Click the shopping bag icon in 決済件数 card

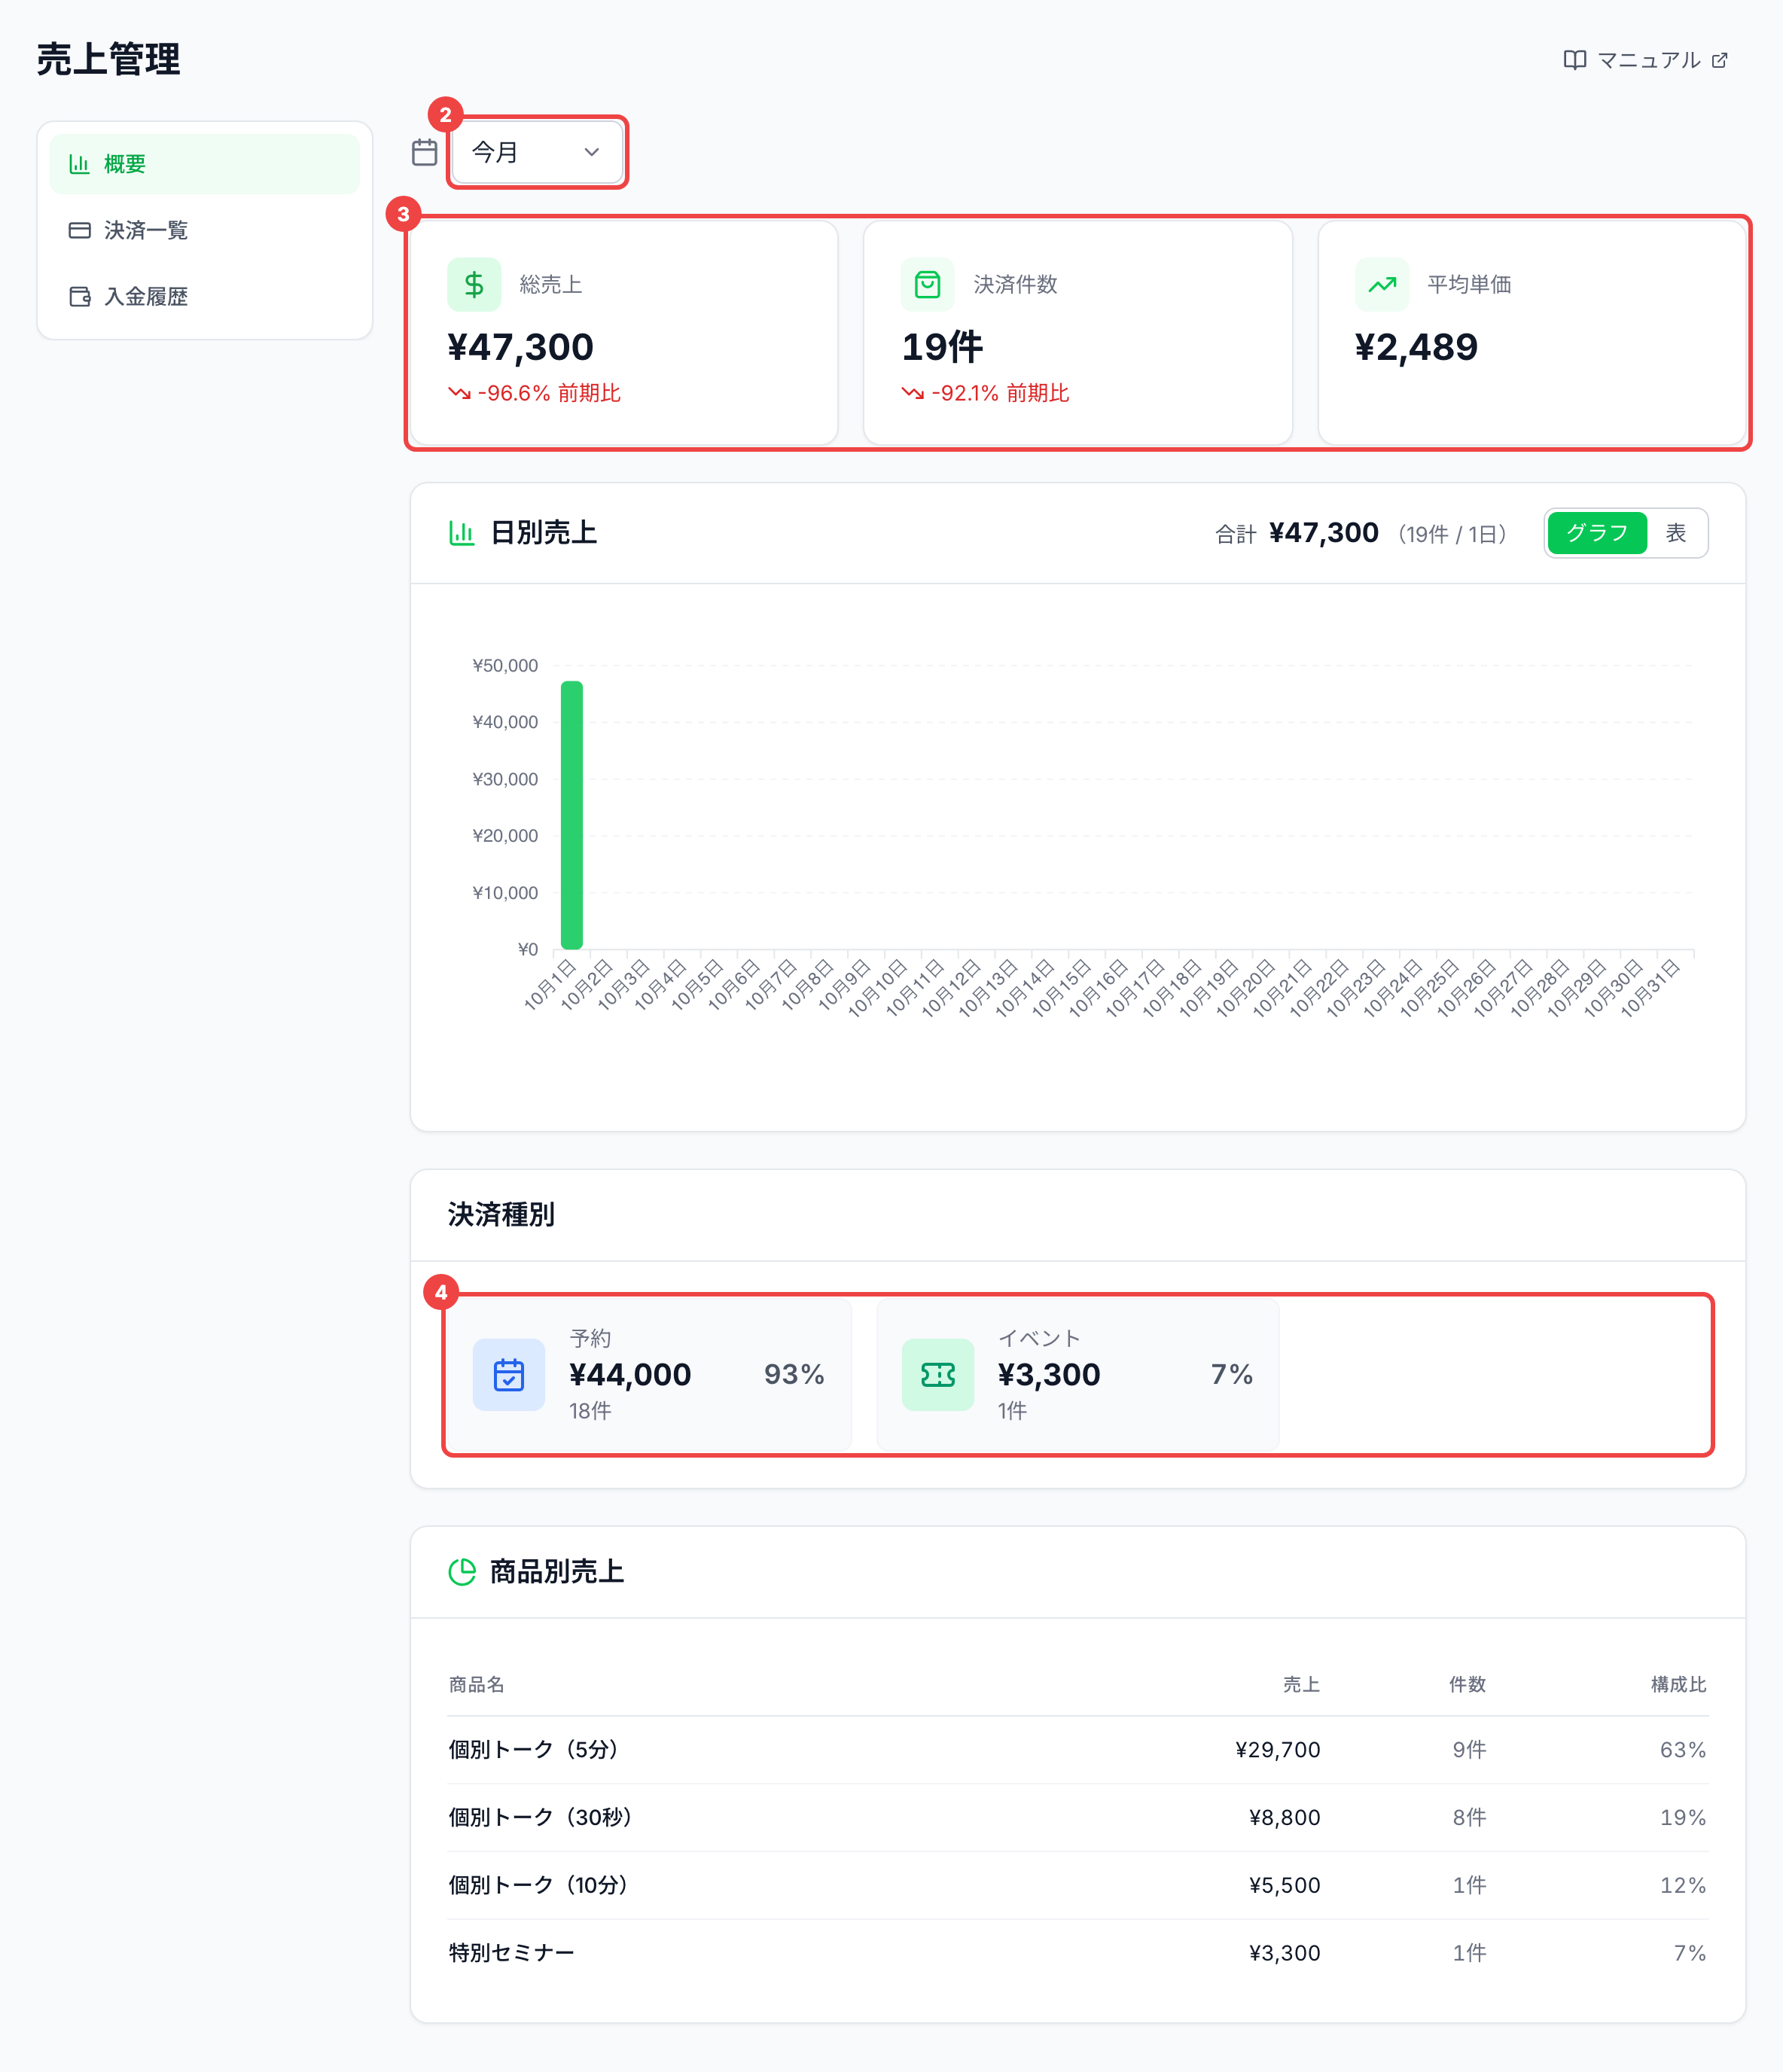(x=928, y=285)
